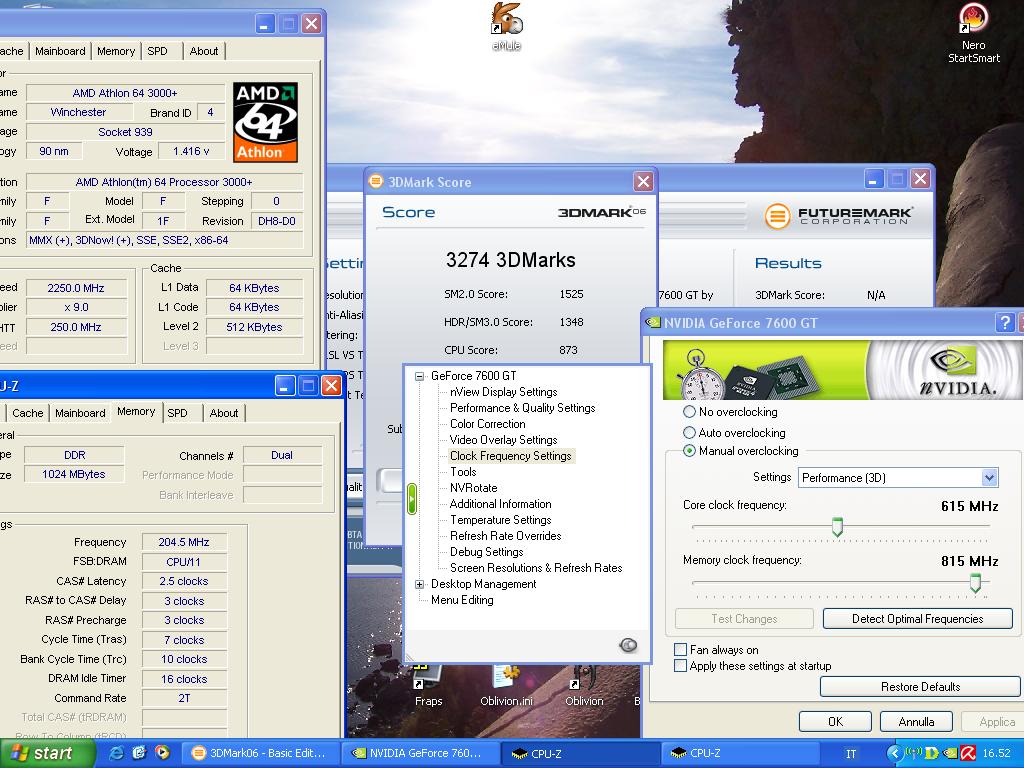Viewport: 1024px width, 768px height.
Task: Click the 2250.0 MHz CPU speed field
Action: (x=76, y=288)
